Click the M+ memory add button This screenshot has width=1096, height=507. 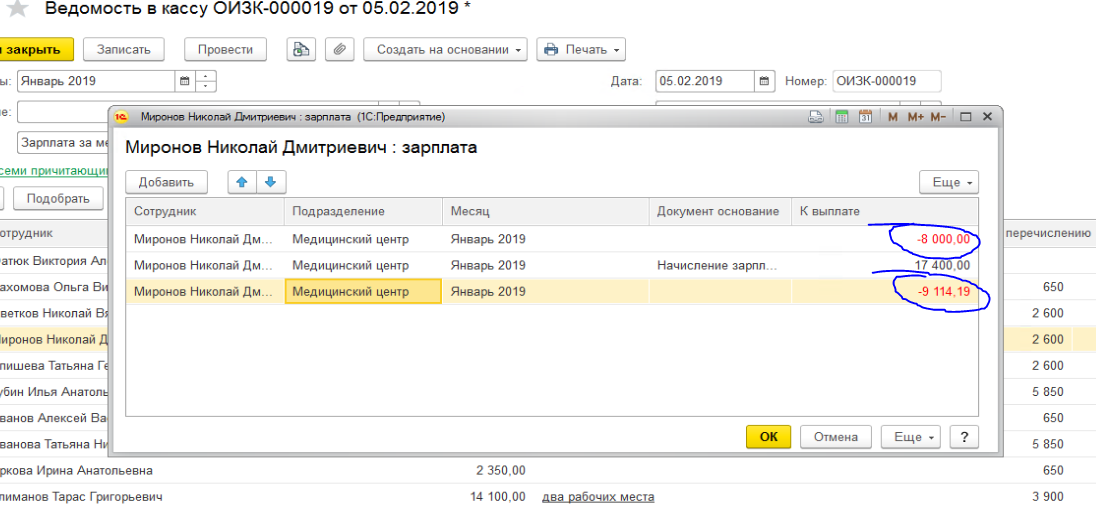(x=915, y=117)
